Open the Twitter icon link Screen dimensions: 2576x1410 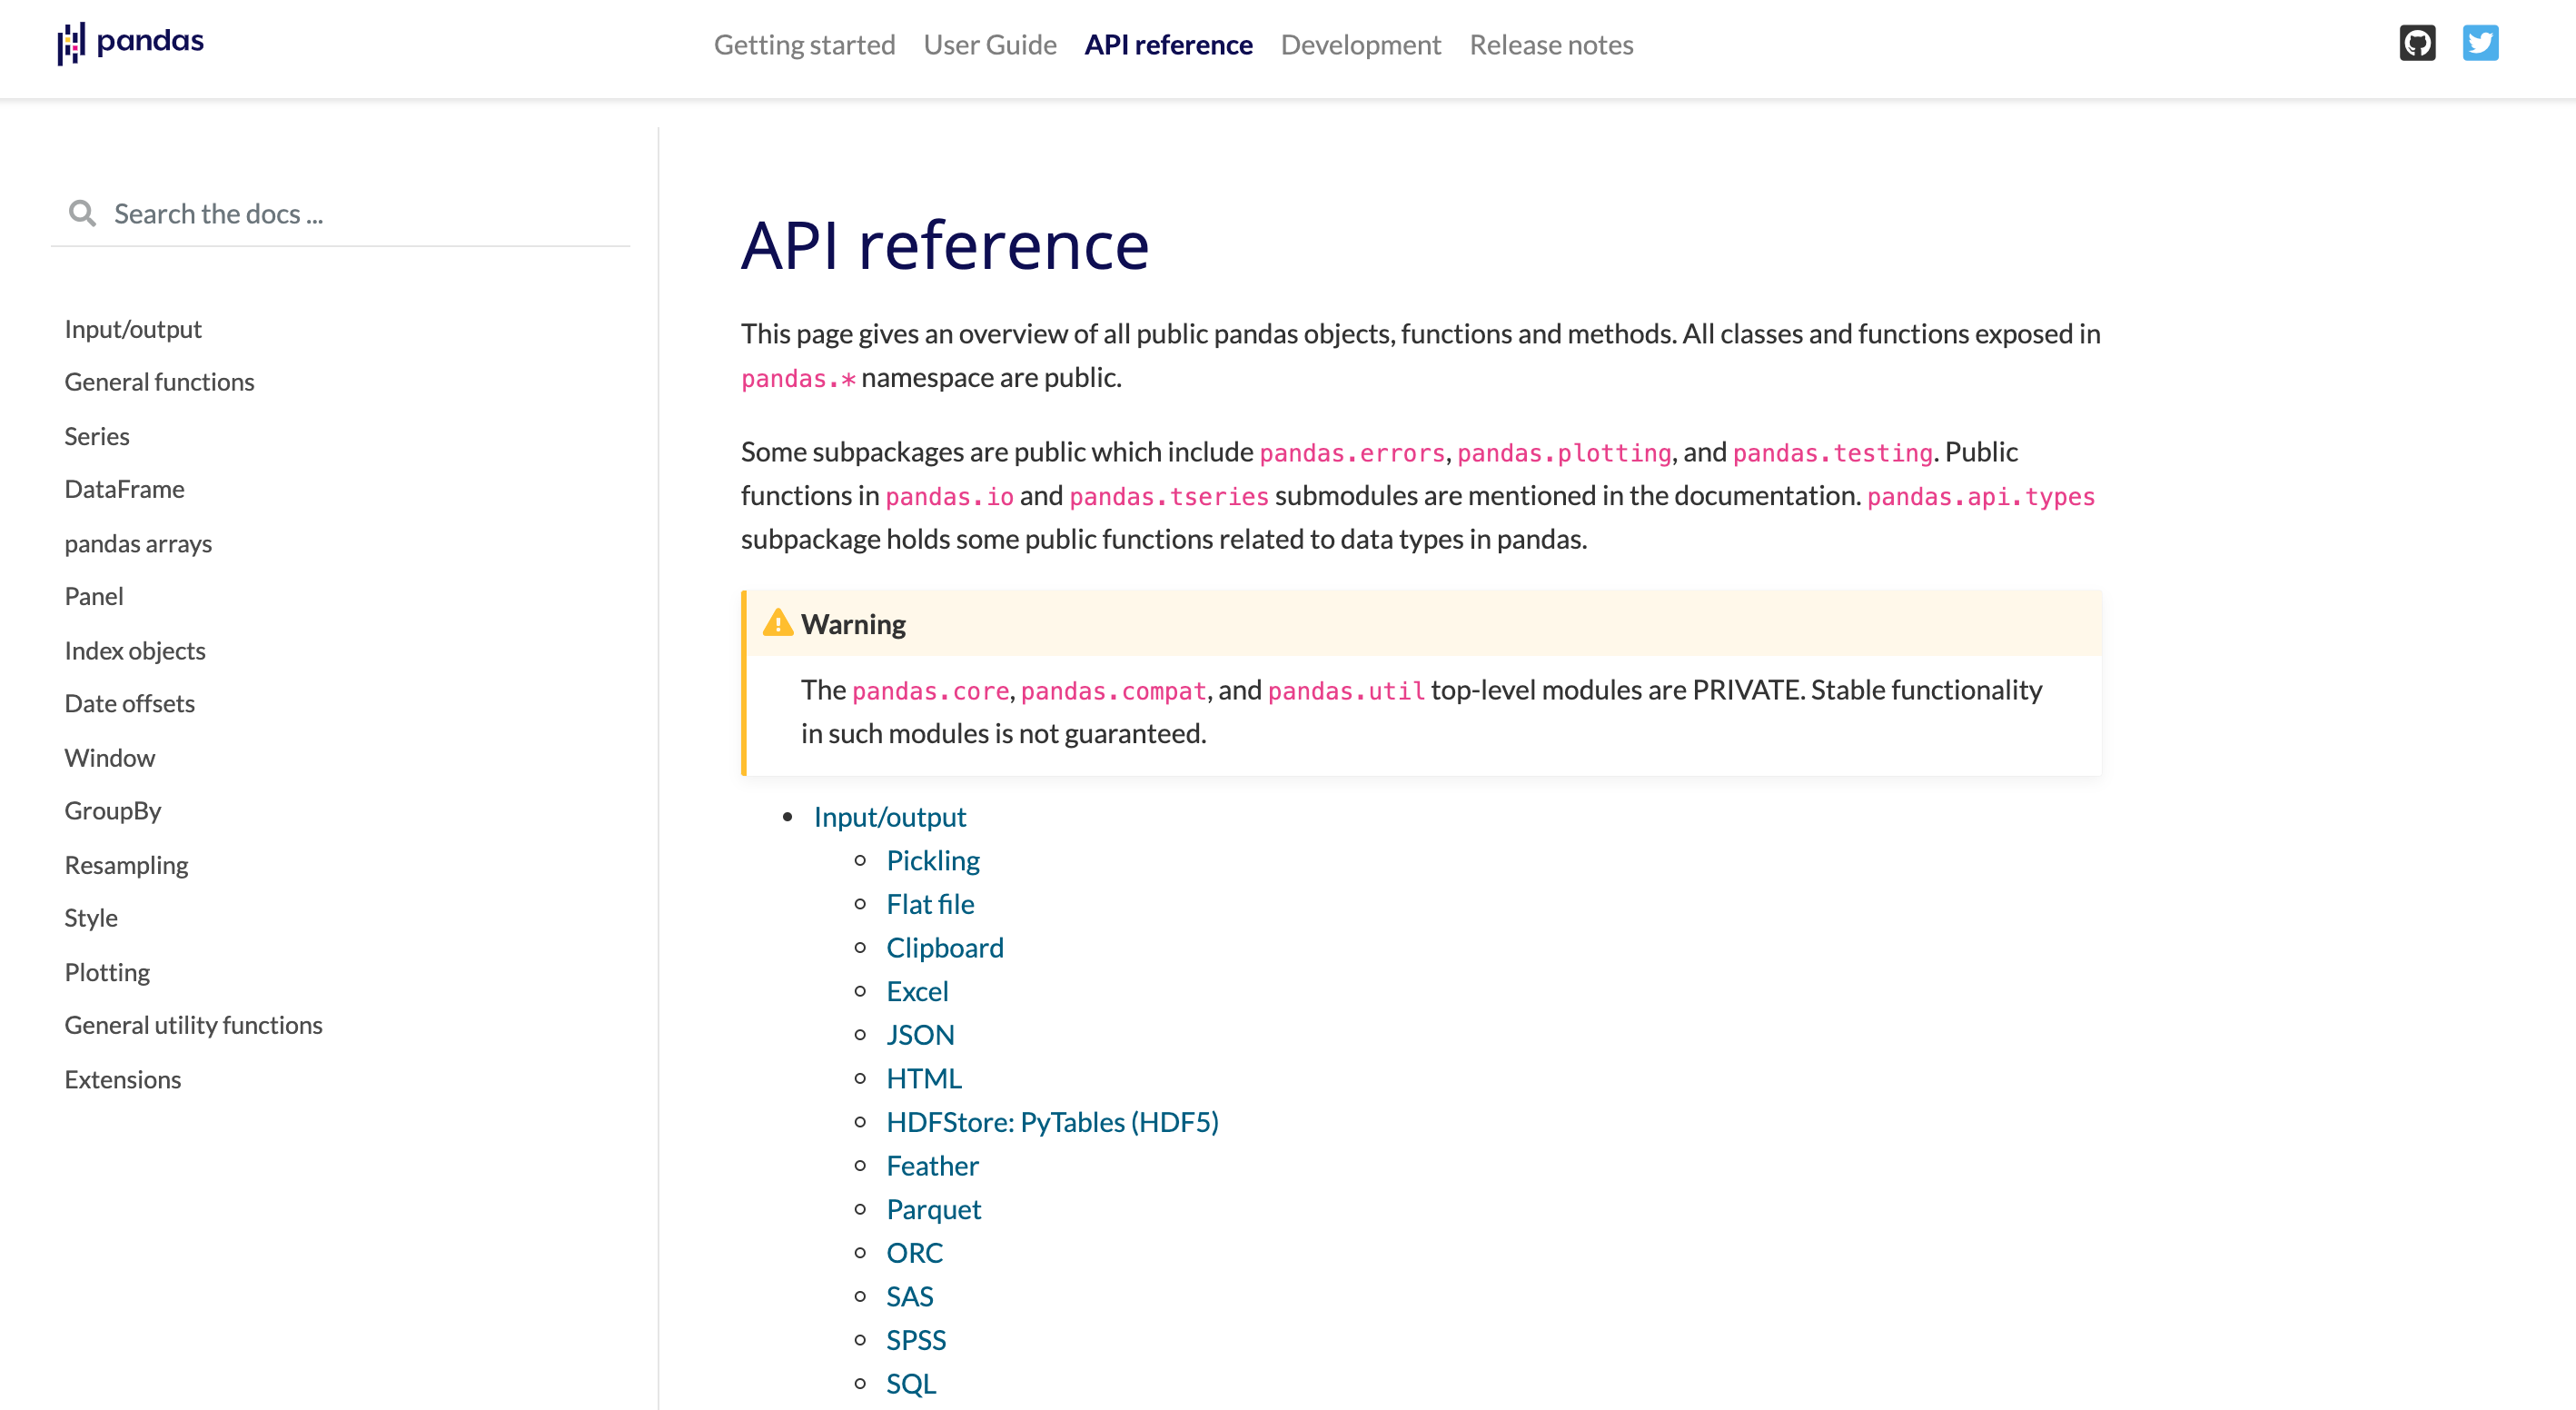tap(2479, 43)
